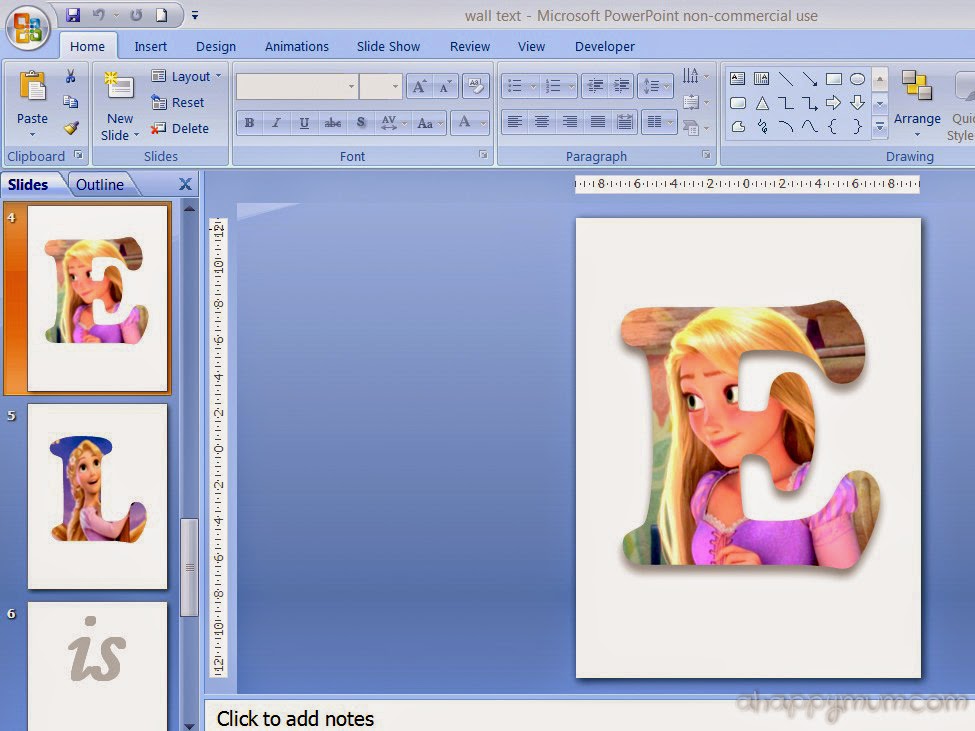Clear all text formatting

[x=476, y=86]
